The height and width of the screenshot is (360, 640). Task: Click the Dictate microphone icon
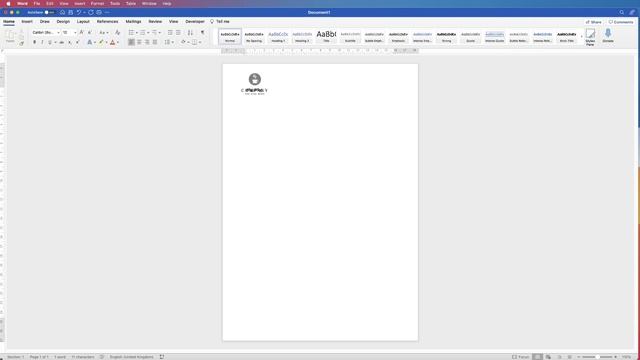[608, 36]
